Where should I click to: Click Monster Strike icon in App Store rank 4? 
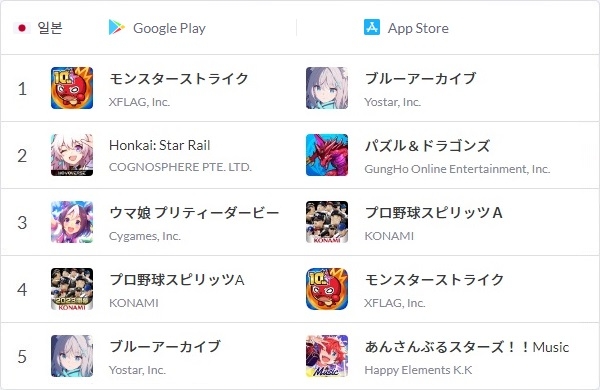coord(327,289)
